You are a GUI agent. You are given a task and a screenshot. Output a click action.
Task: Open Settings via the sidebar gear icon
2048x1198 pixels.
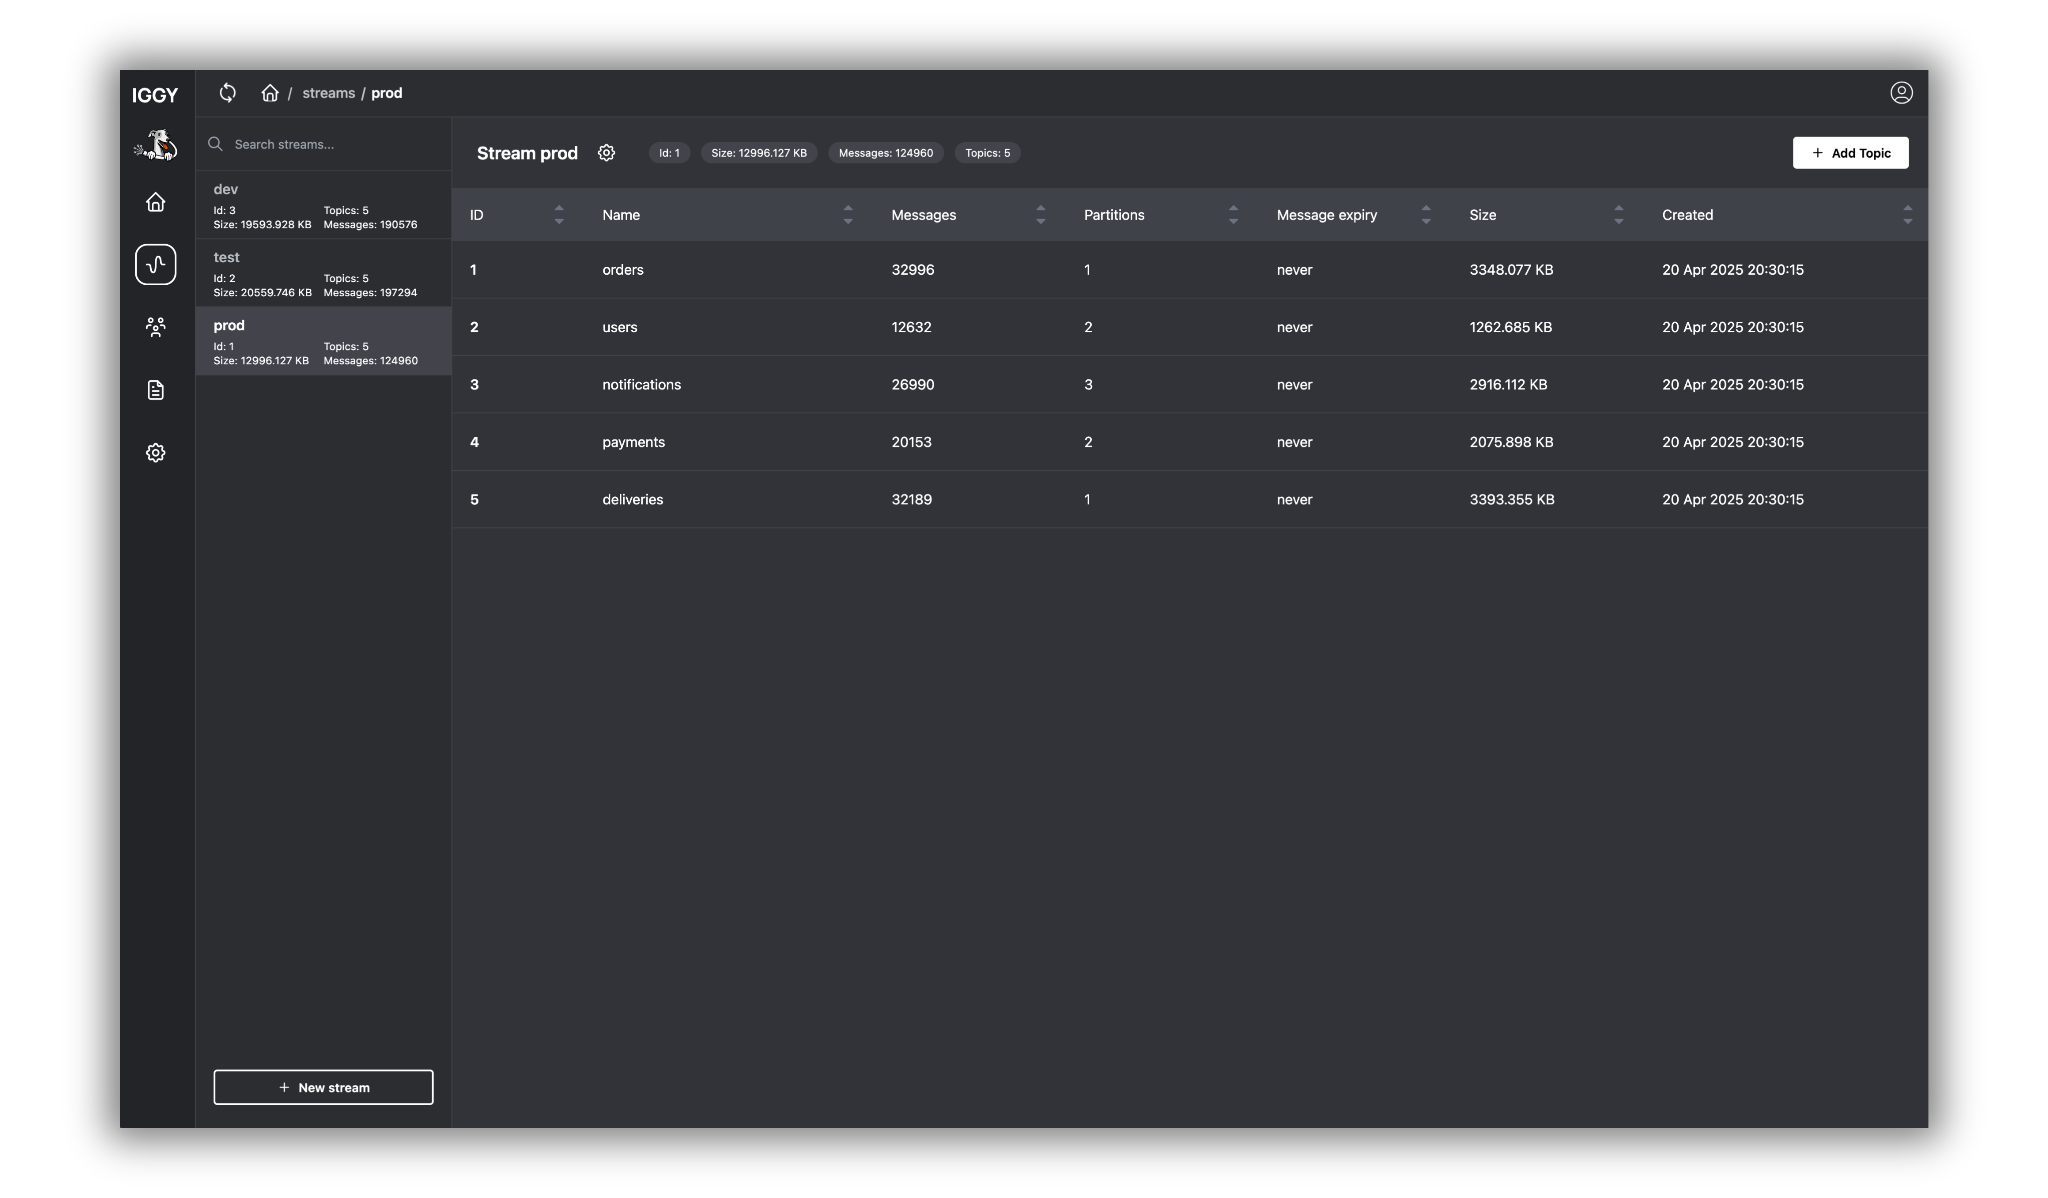(156, 452)
